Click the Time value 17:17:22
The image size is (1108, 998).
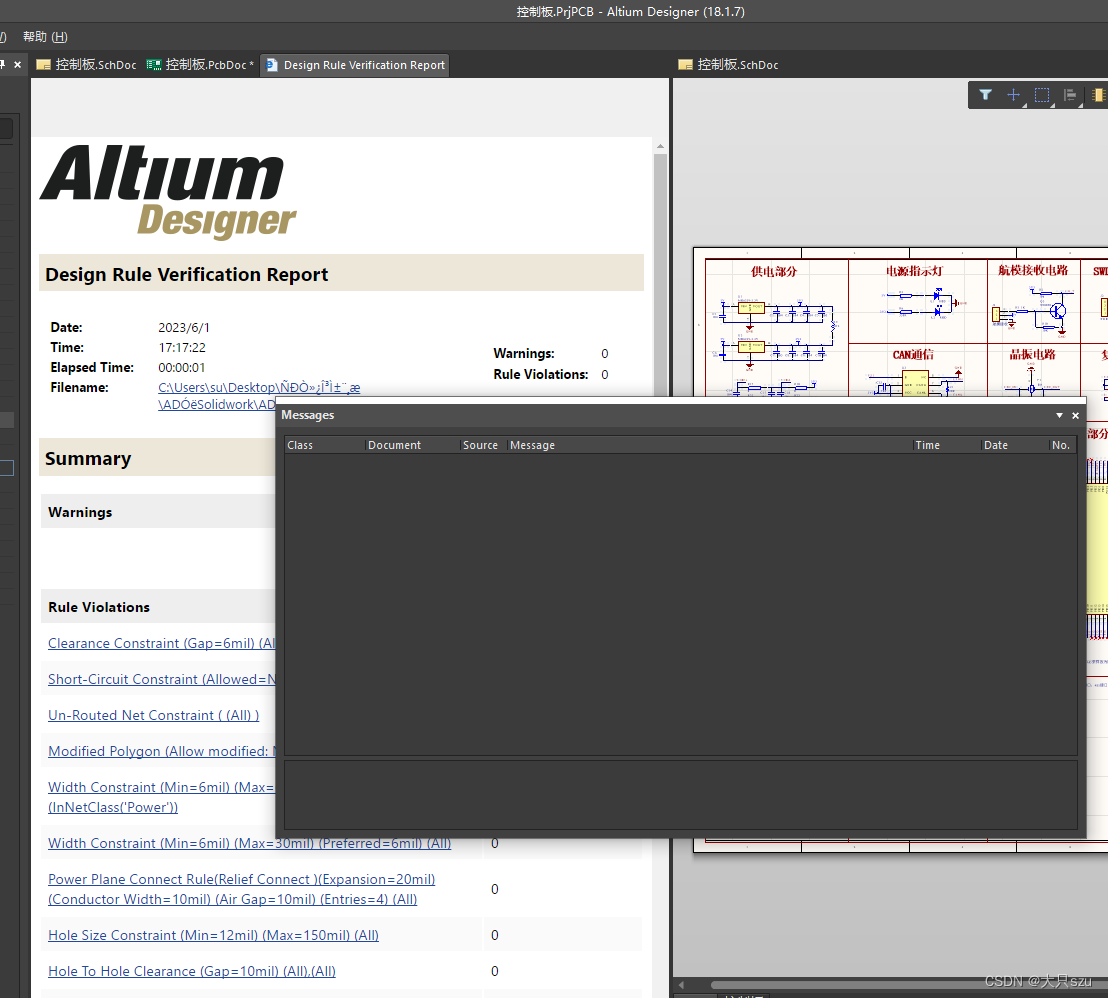click(182, 348)
